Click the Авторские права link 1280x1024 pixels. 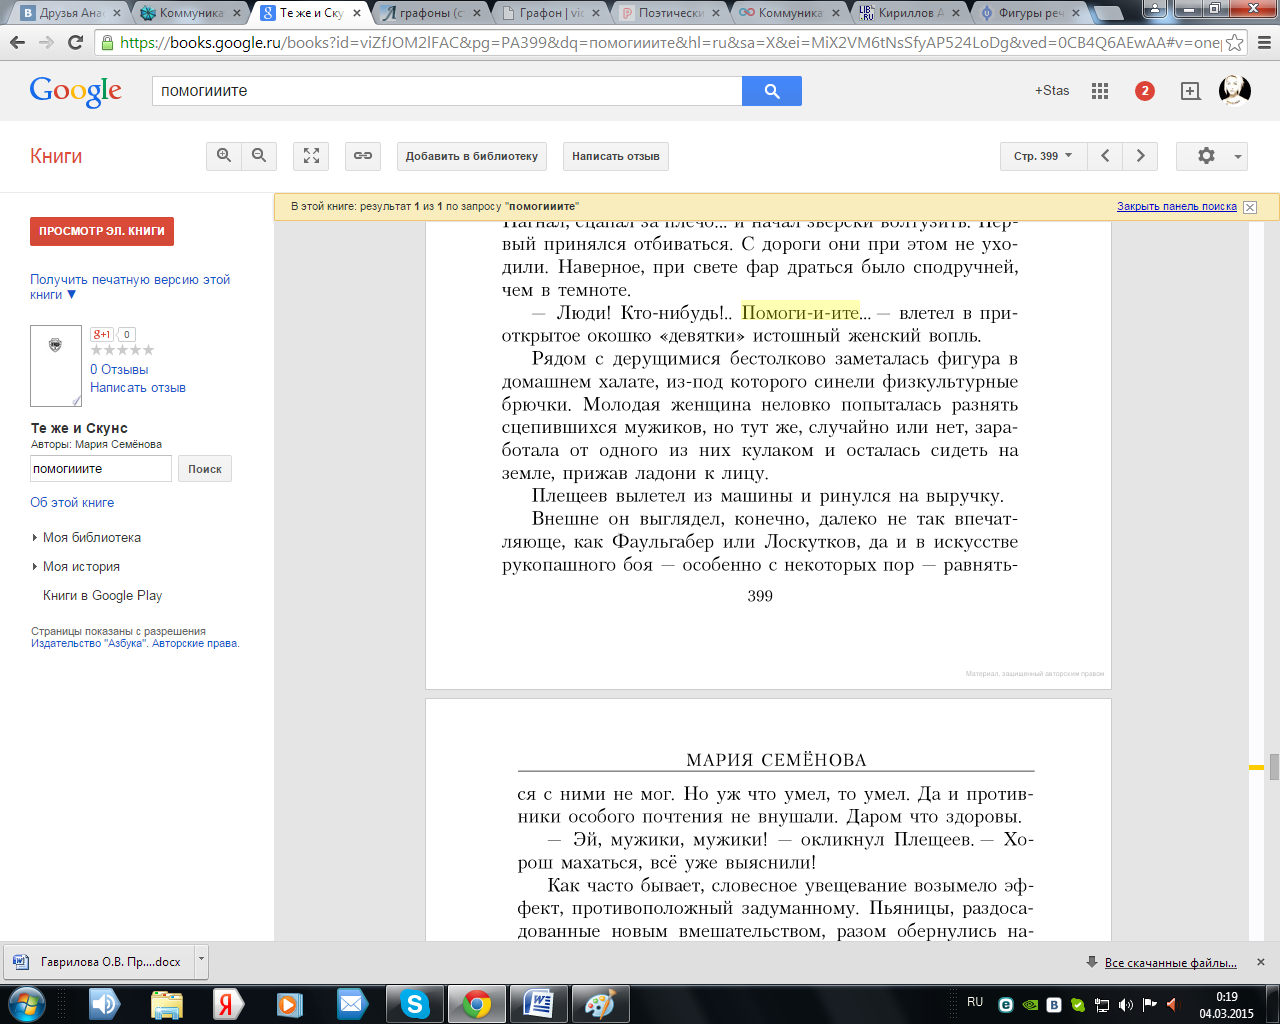click(x=195, y=643)
